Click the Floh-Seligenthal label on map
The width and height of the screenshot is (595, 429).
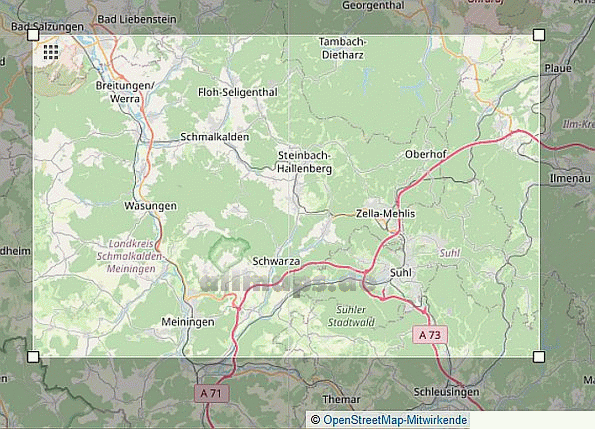238,92
